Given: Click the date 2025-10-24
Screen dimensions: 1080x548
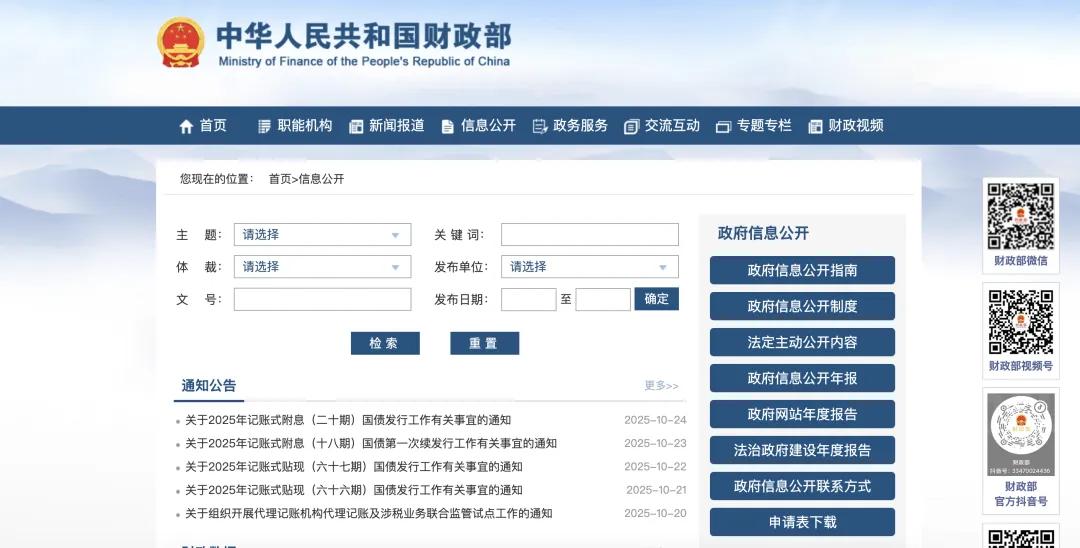Looking at the screenshot, I should click(655, 420).
